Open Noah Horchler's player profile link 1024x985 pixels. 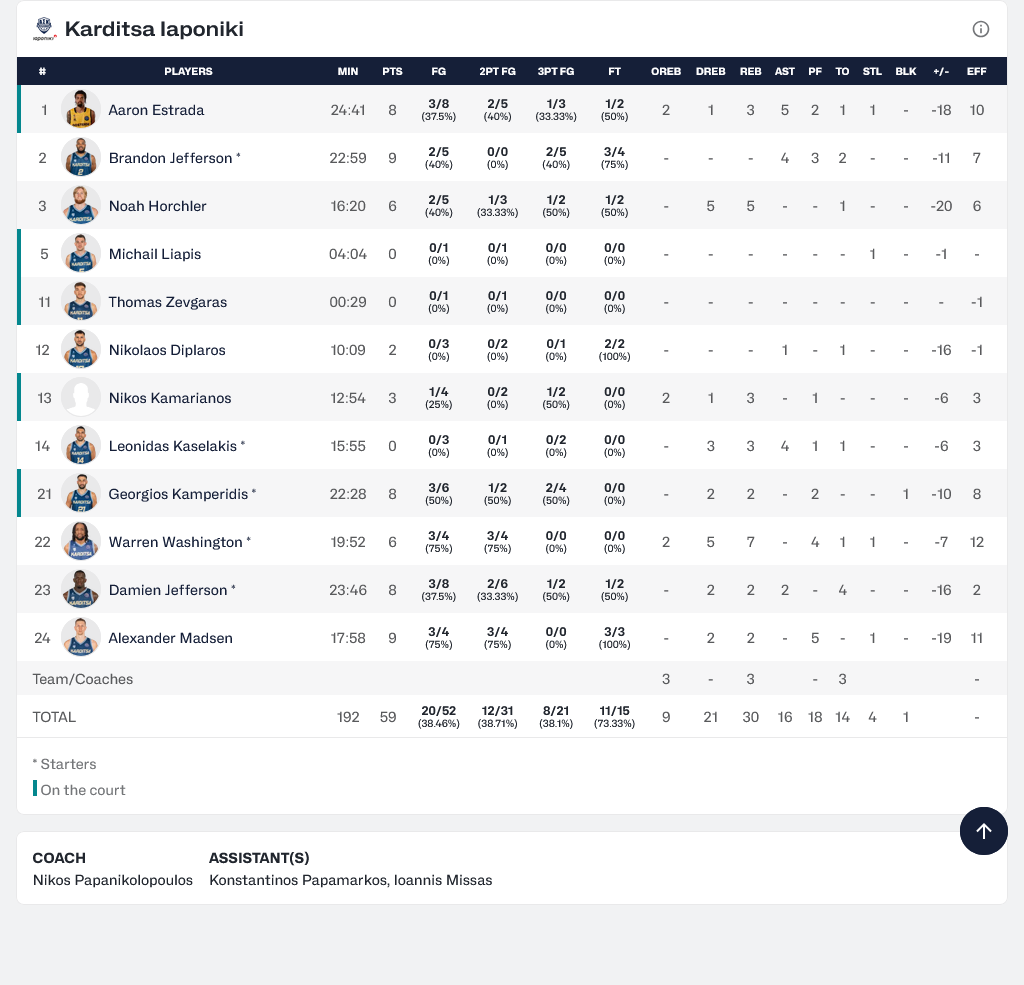tap(157, 206)
